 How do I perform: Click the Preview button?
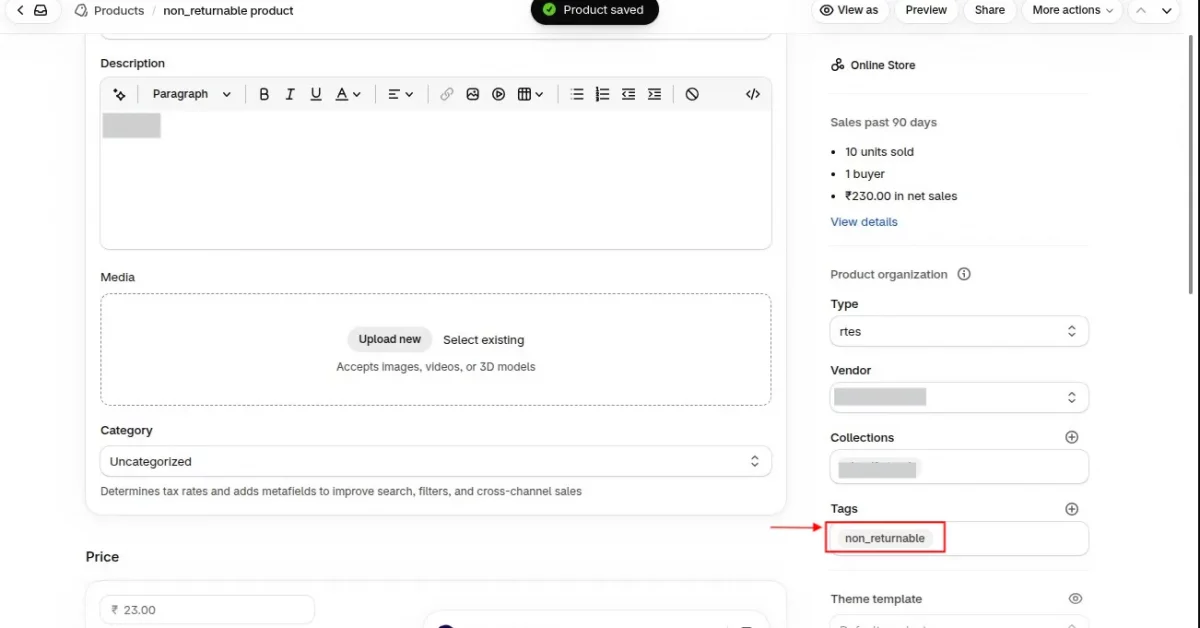click(x=926, y=10)
